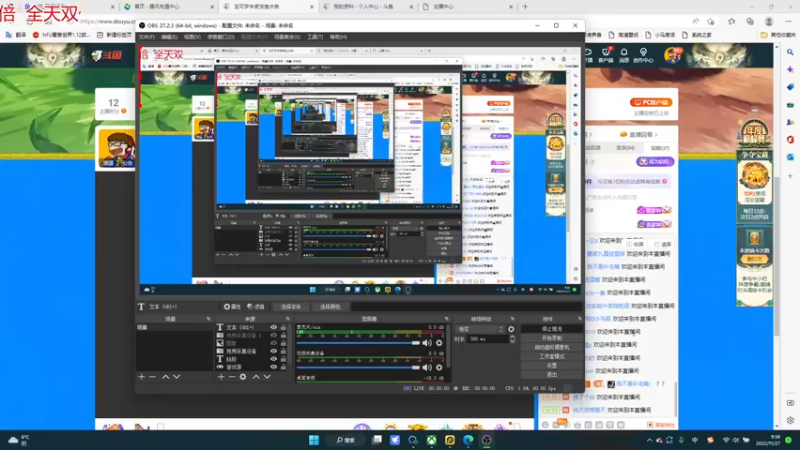Mute the second mixer channel speaker icon

point(427,367)
